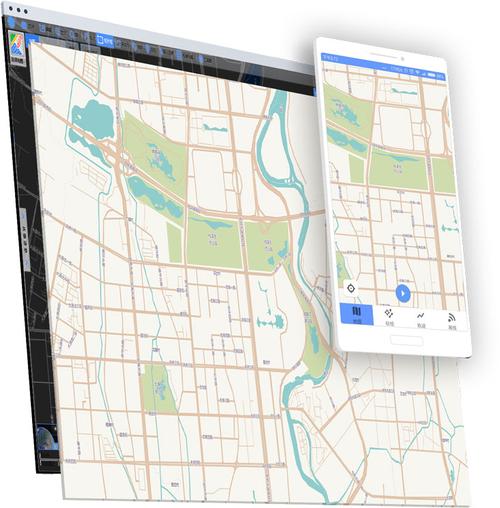Viewport: 500px width, 508px height.
Task: Tap the phone's rounded home button
Action: (x=406, y=341)
